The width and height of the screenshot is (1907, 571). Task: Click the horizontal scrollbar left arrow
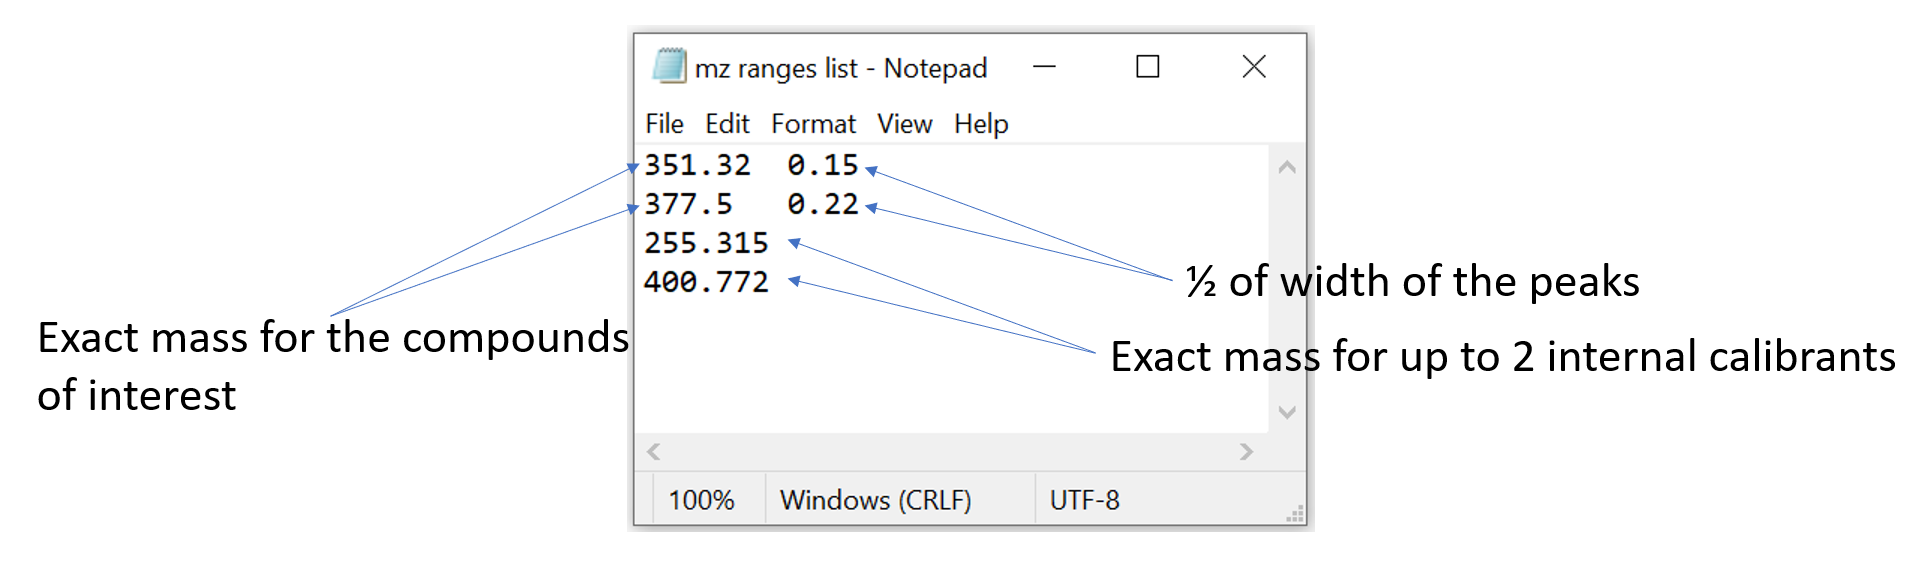(x=653, y=452)
